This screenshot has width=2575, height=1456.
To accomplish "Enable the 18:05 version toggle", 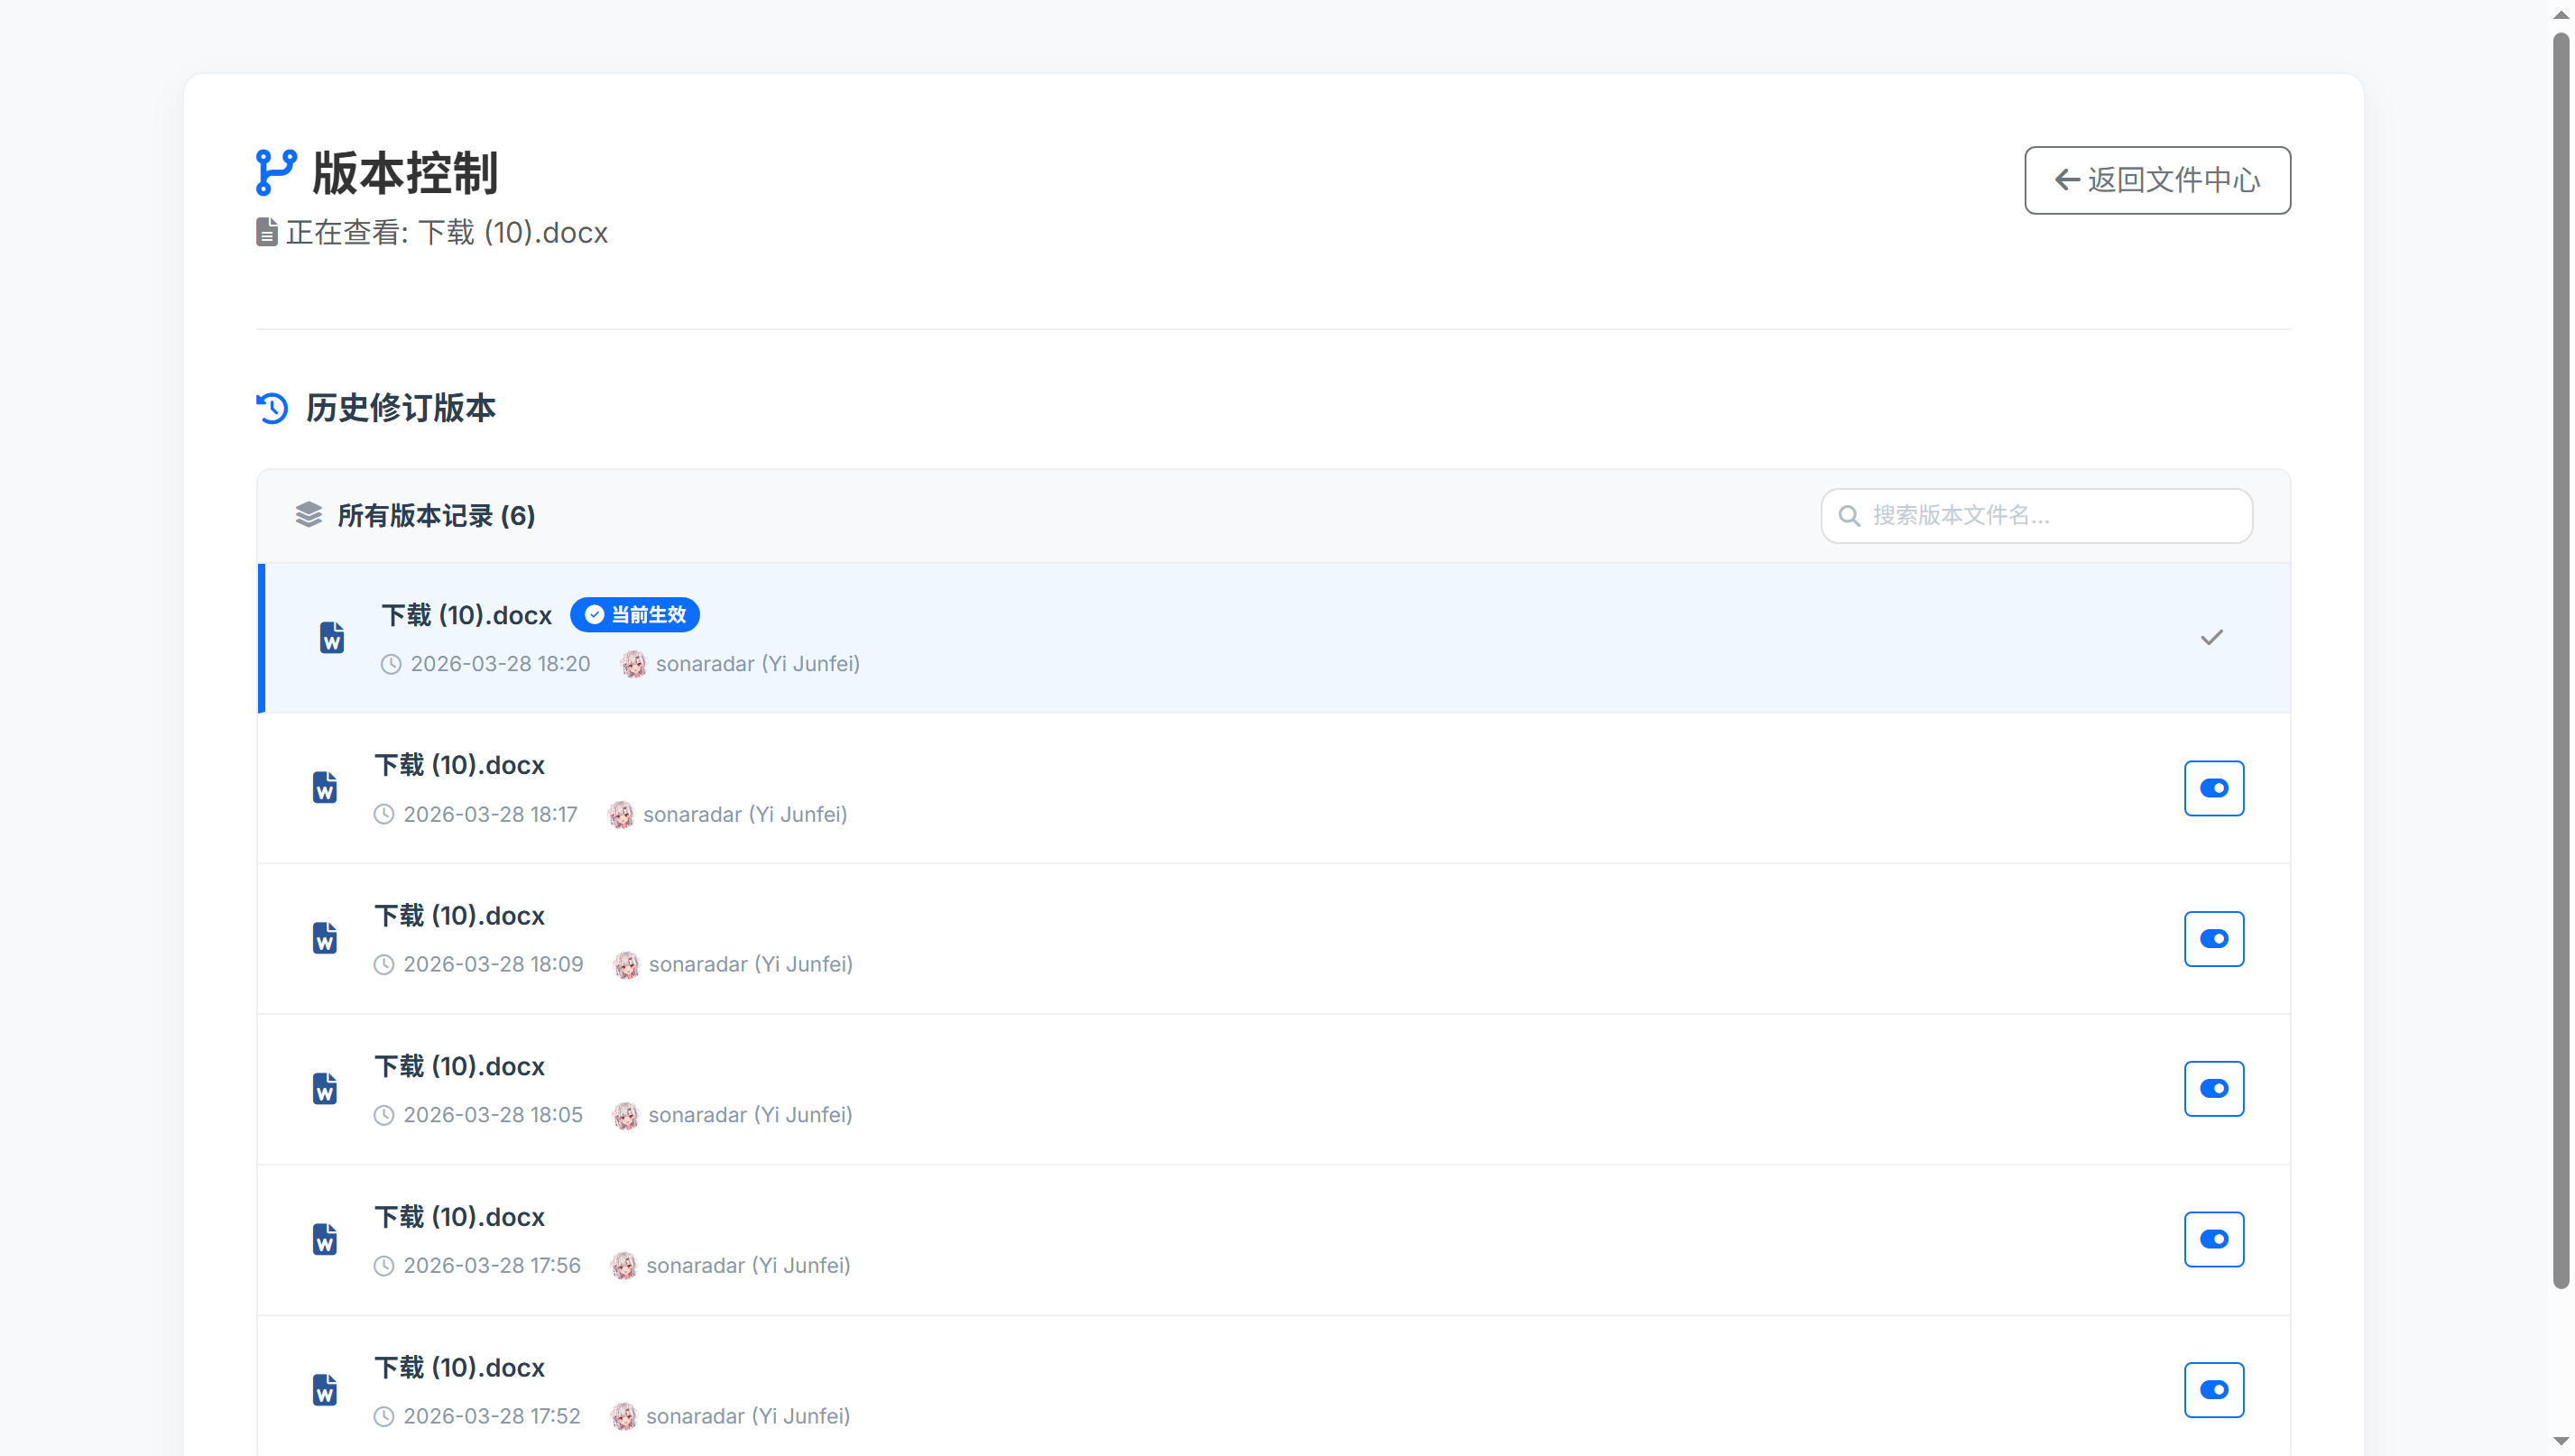I will click(x=2213, y=1088).
